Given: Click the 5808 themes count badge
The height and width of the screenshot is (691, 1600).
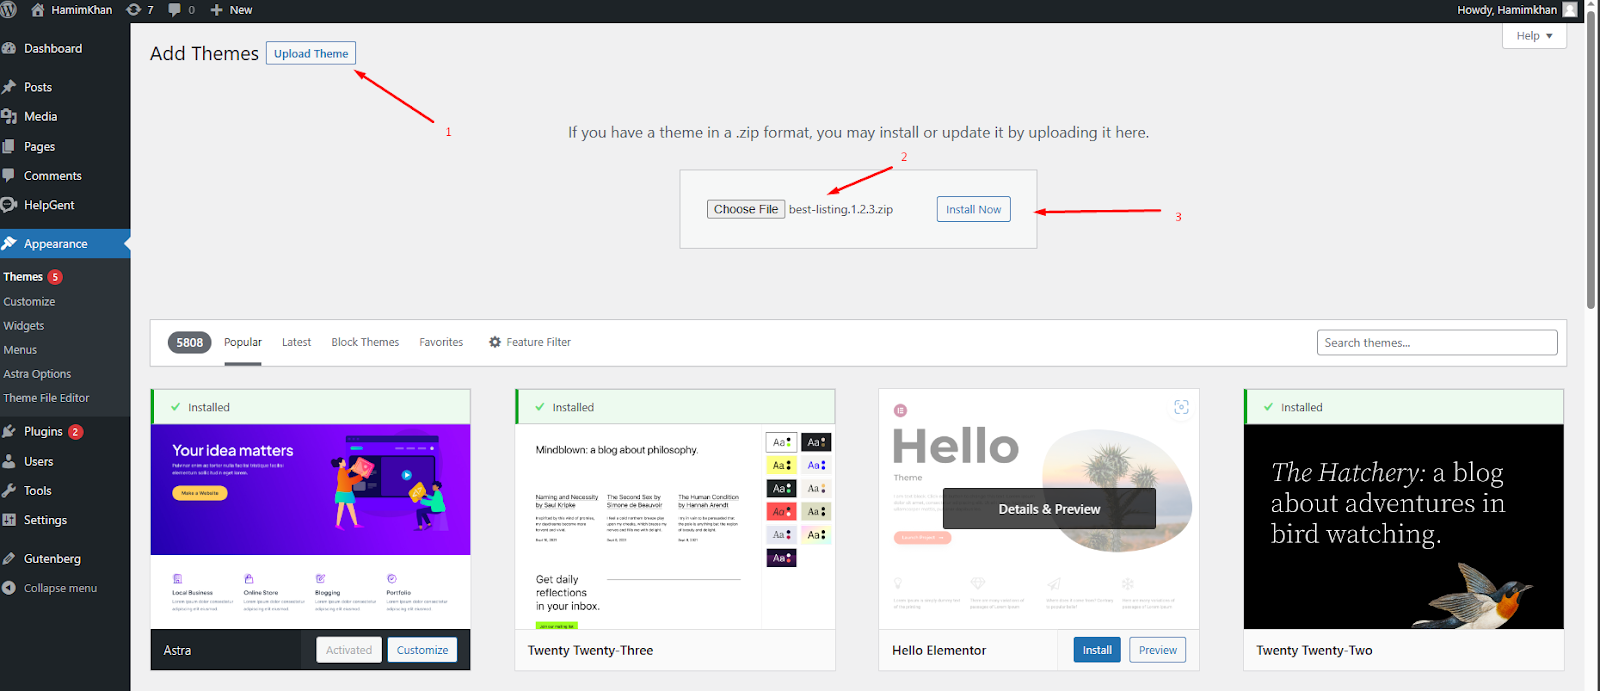Looking at the screenshot, I should tap(190, 342).
